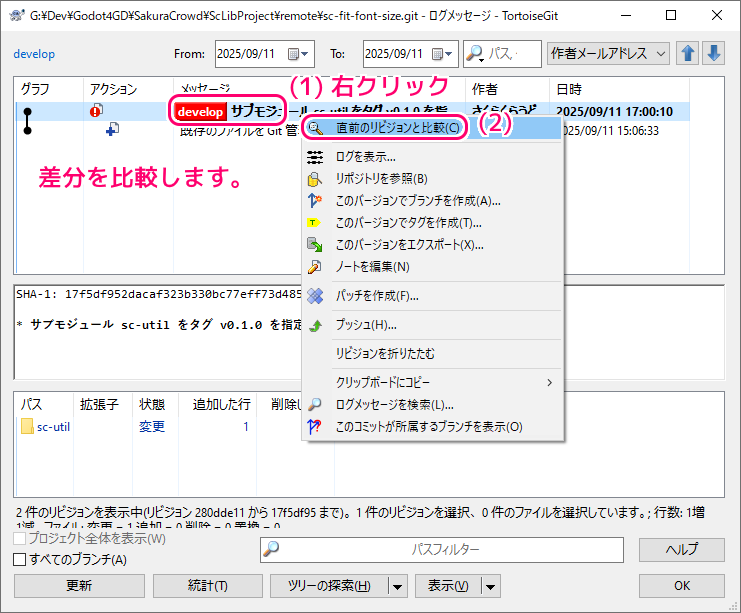Choose プッシュ in the context menu
The width and height of the screenshot is (741, 613).
tap(366, 325)
